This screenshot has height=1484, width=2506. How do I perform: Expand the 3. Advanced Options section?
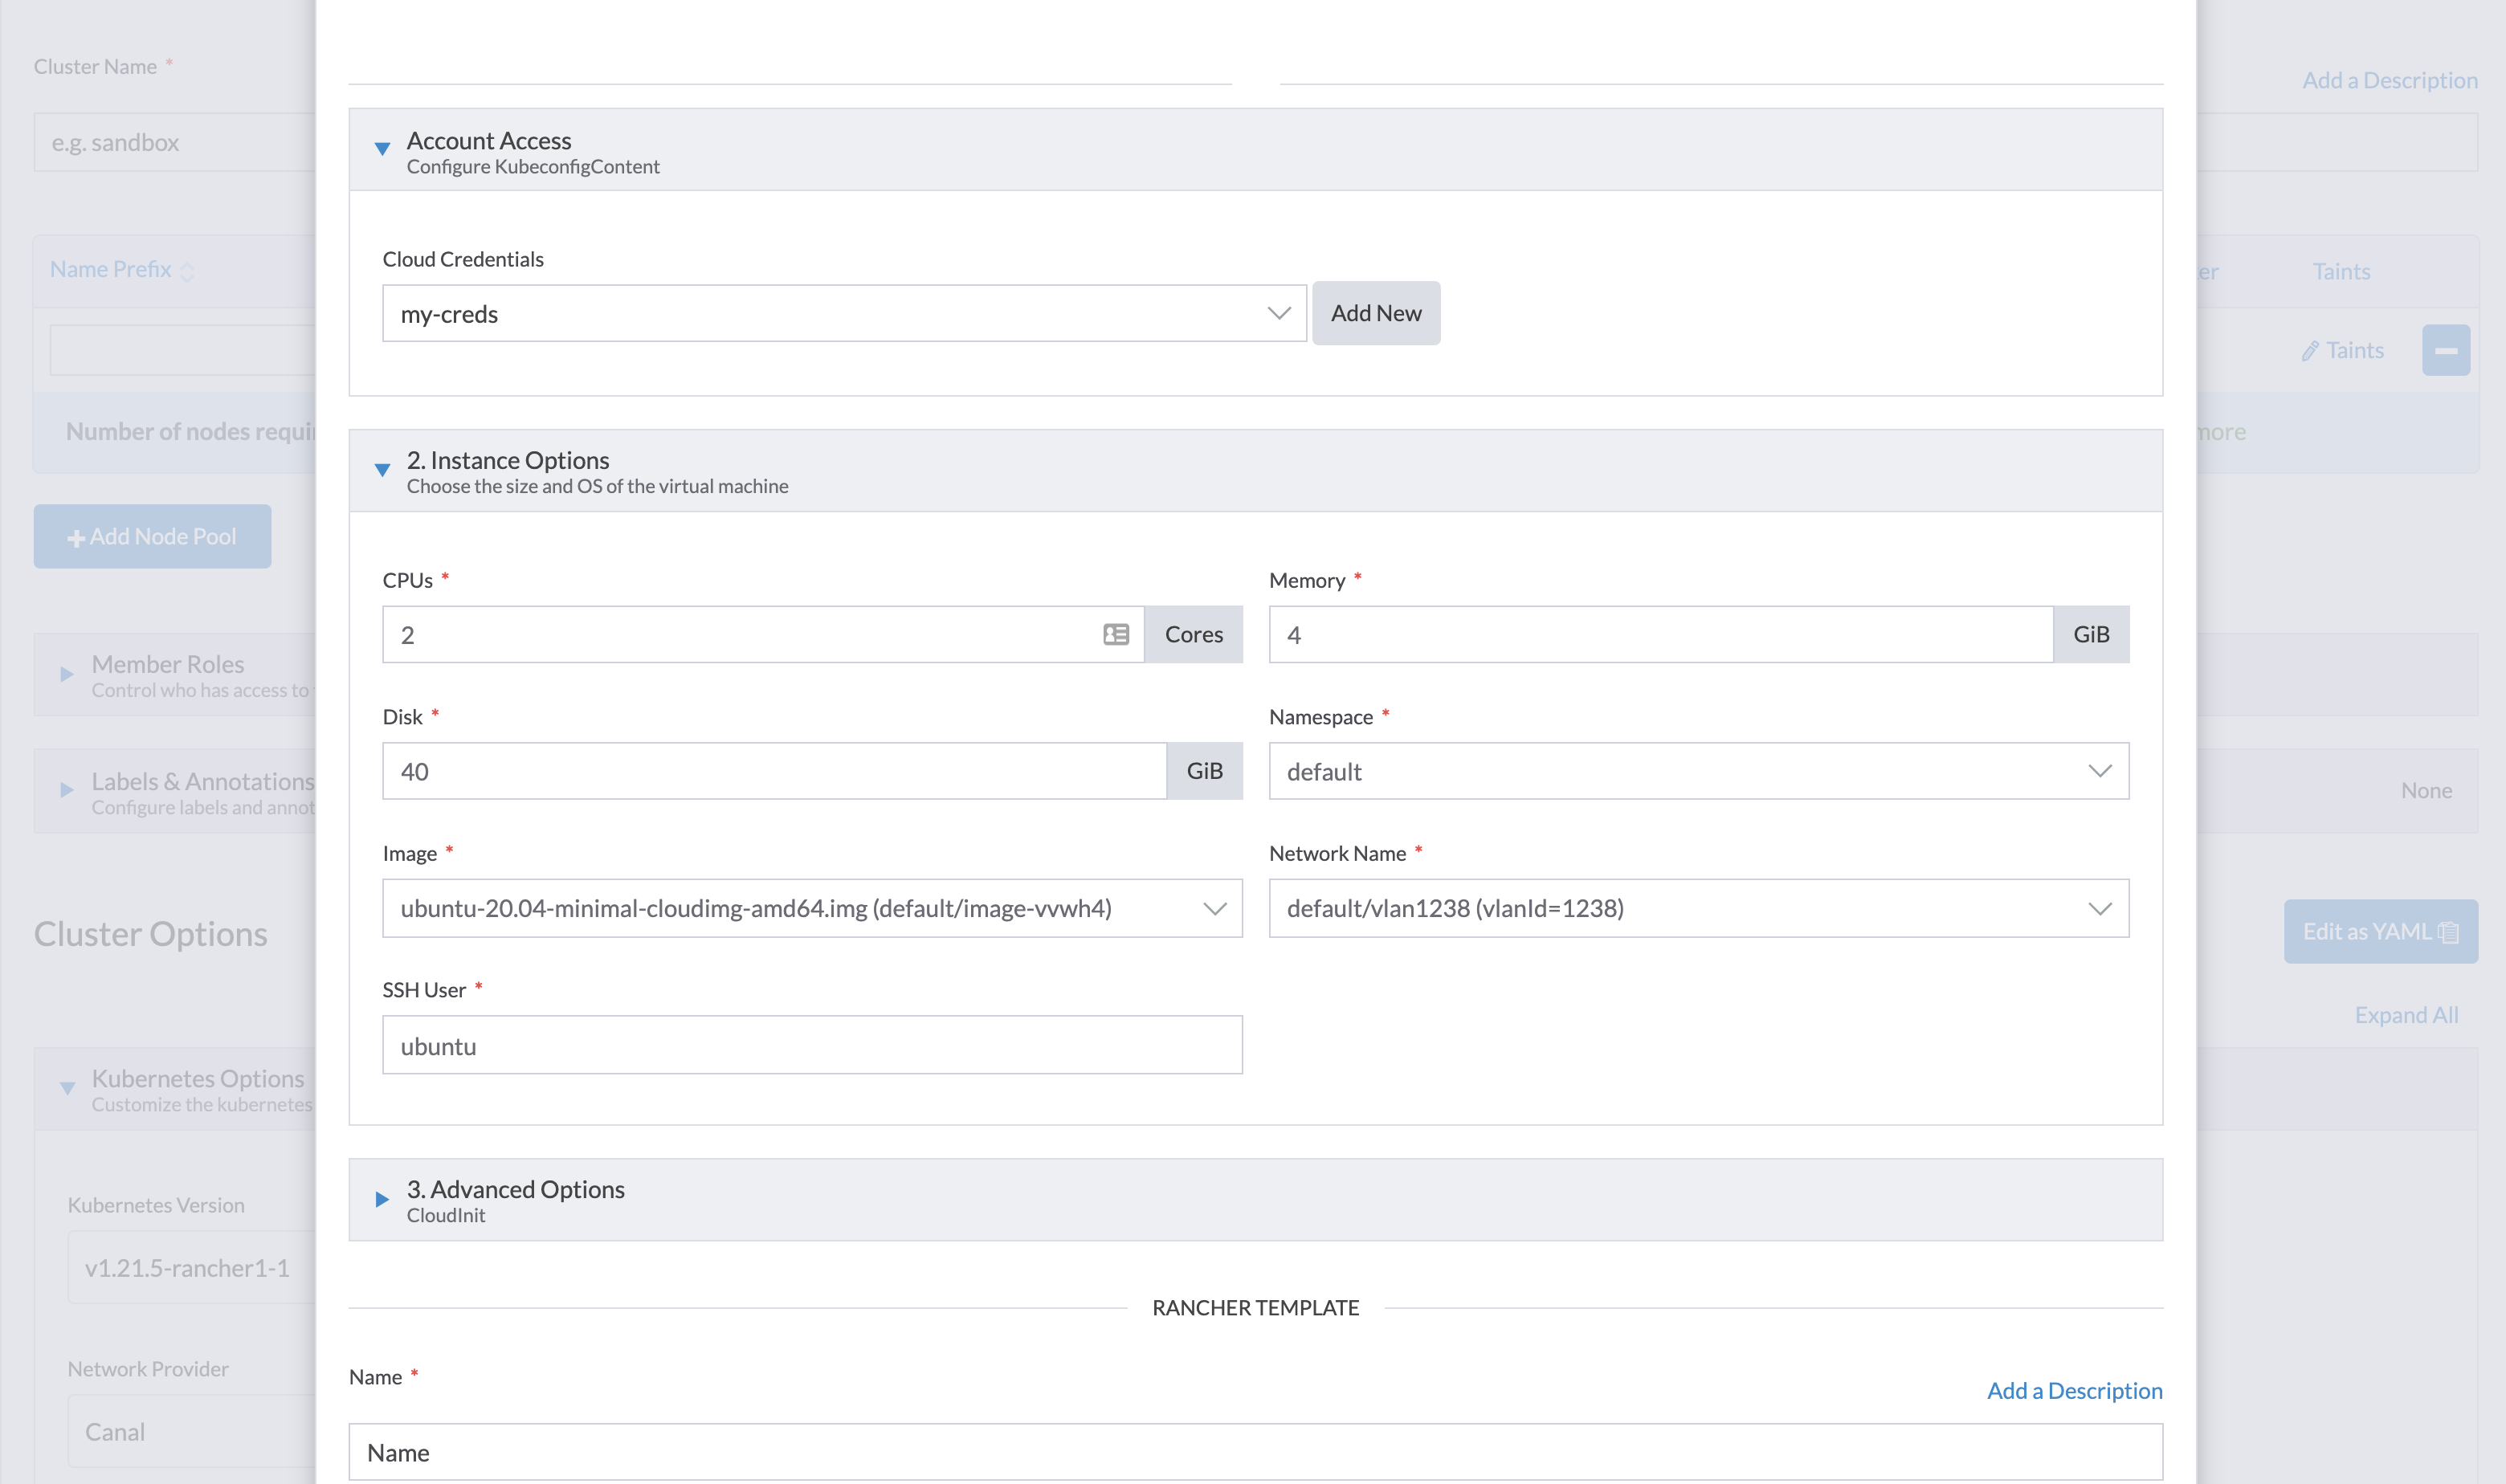[382, 1199]
